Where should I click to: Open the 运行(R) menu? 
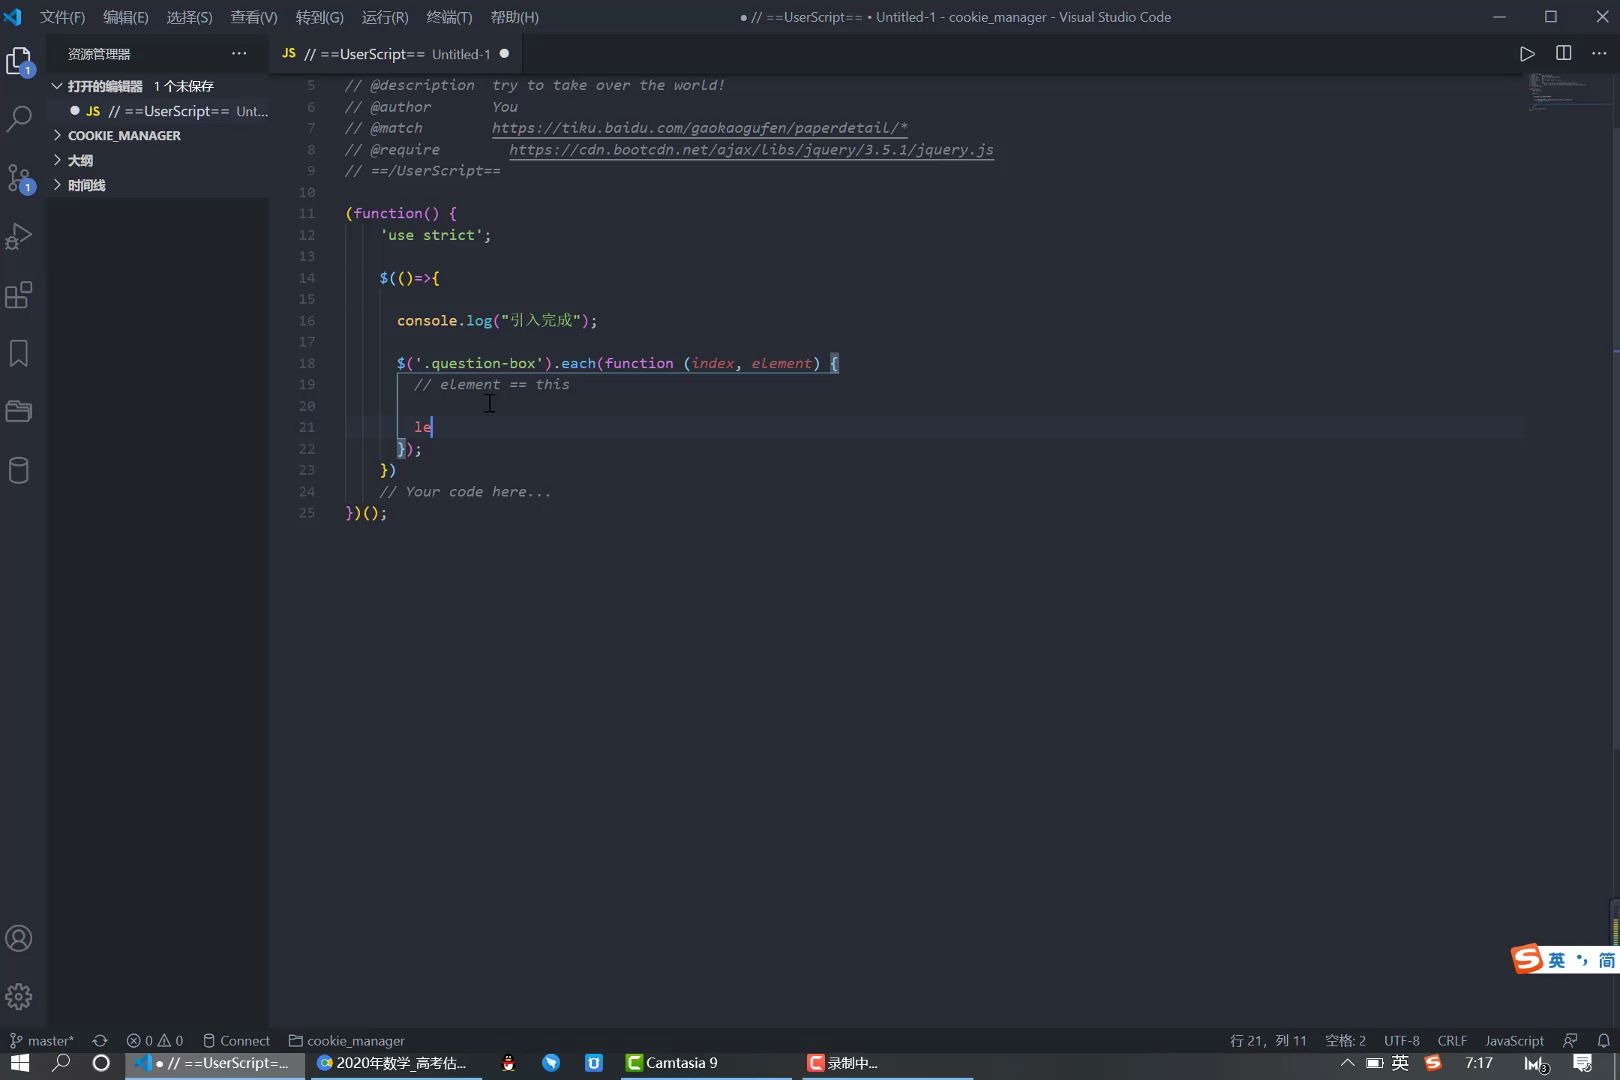pos(385,17)
